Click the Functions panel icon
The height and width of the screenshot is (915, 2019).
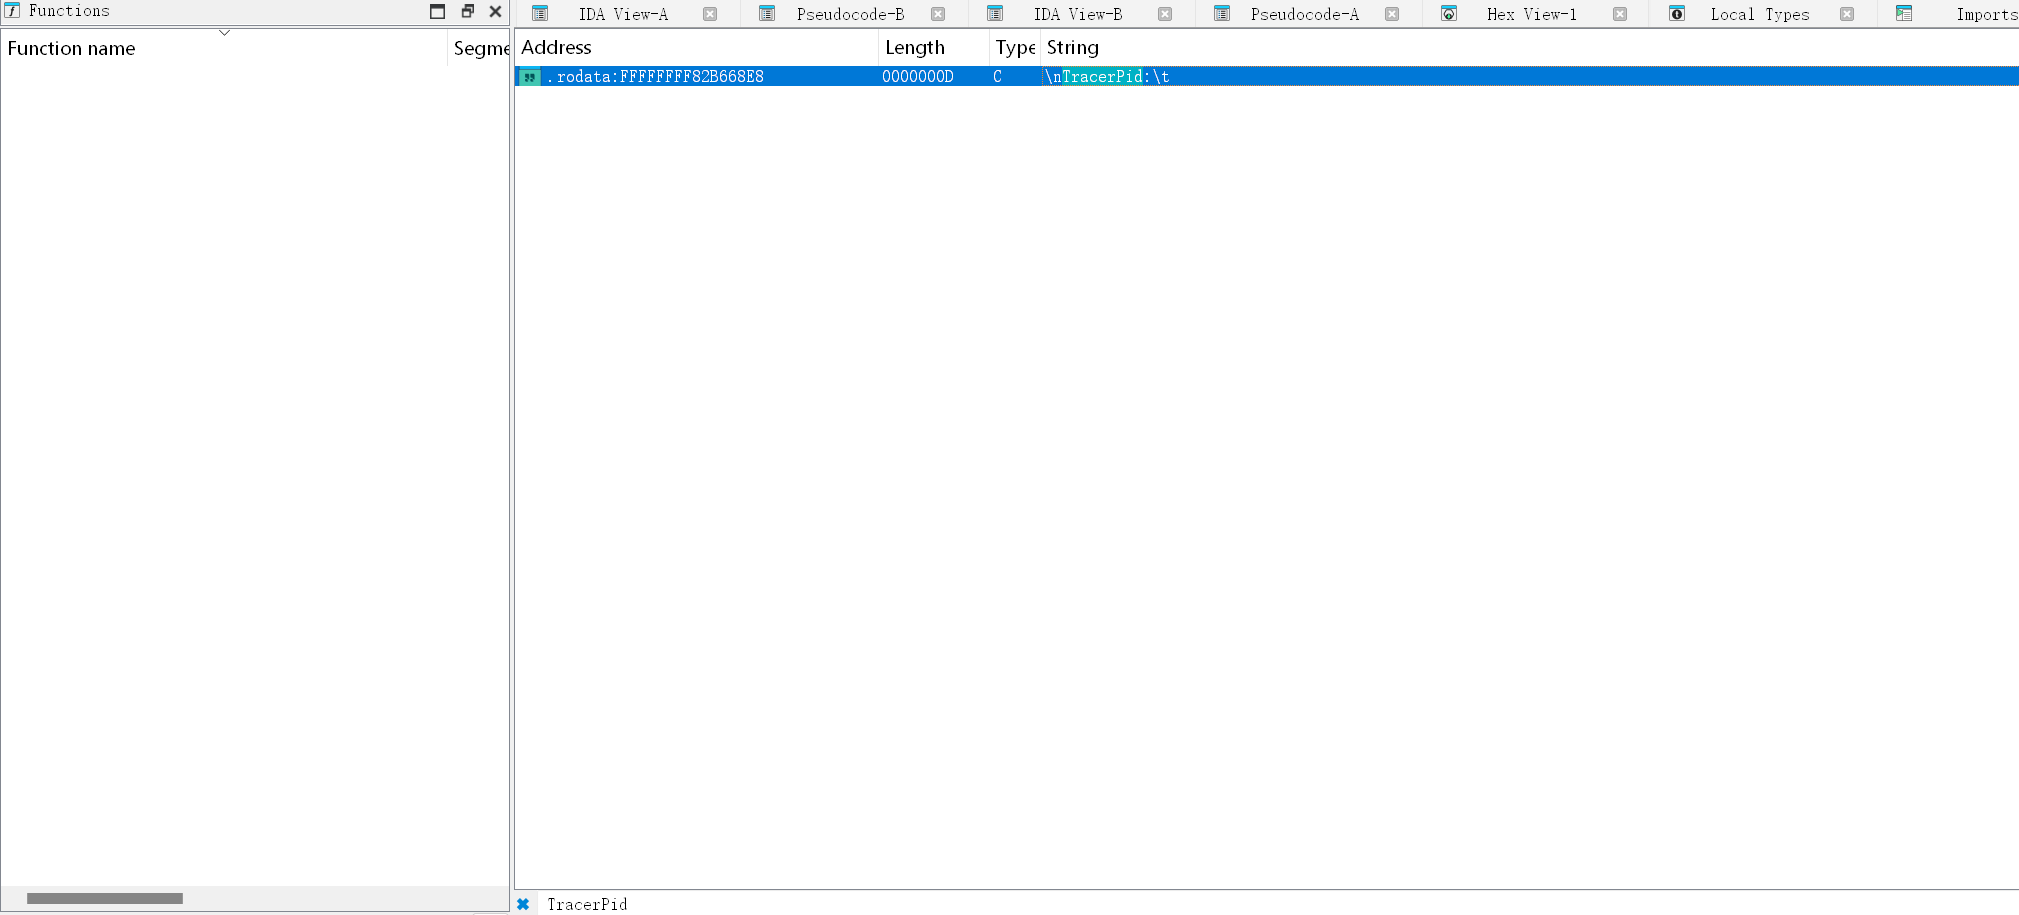click(12, 11)
